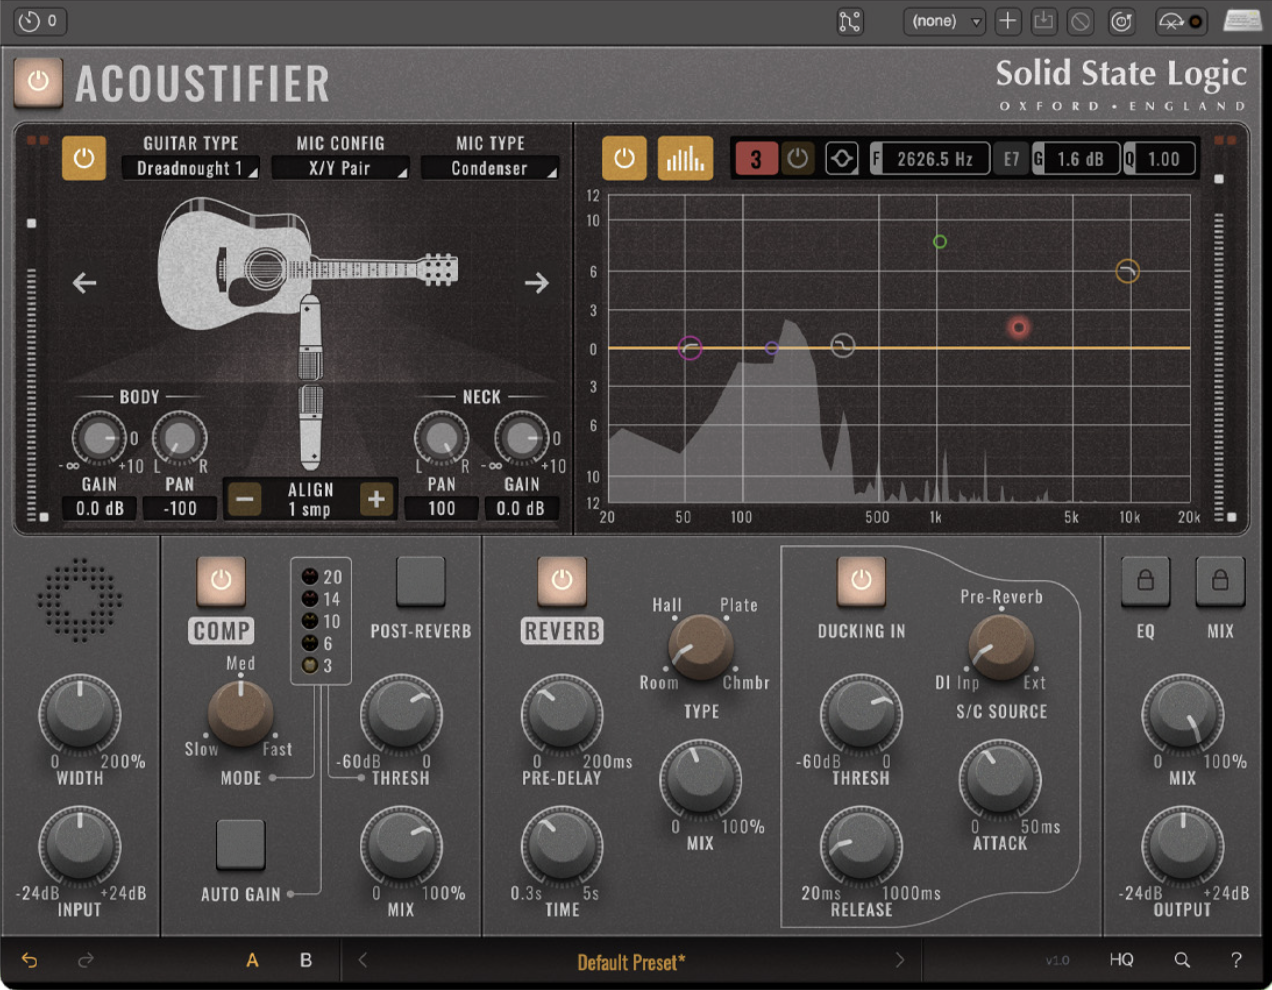Click the undo arrow icon
Viewport: 1272px width, 990px height.
30,960
